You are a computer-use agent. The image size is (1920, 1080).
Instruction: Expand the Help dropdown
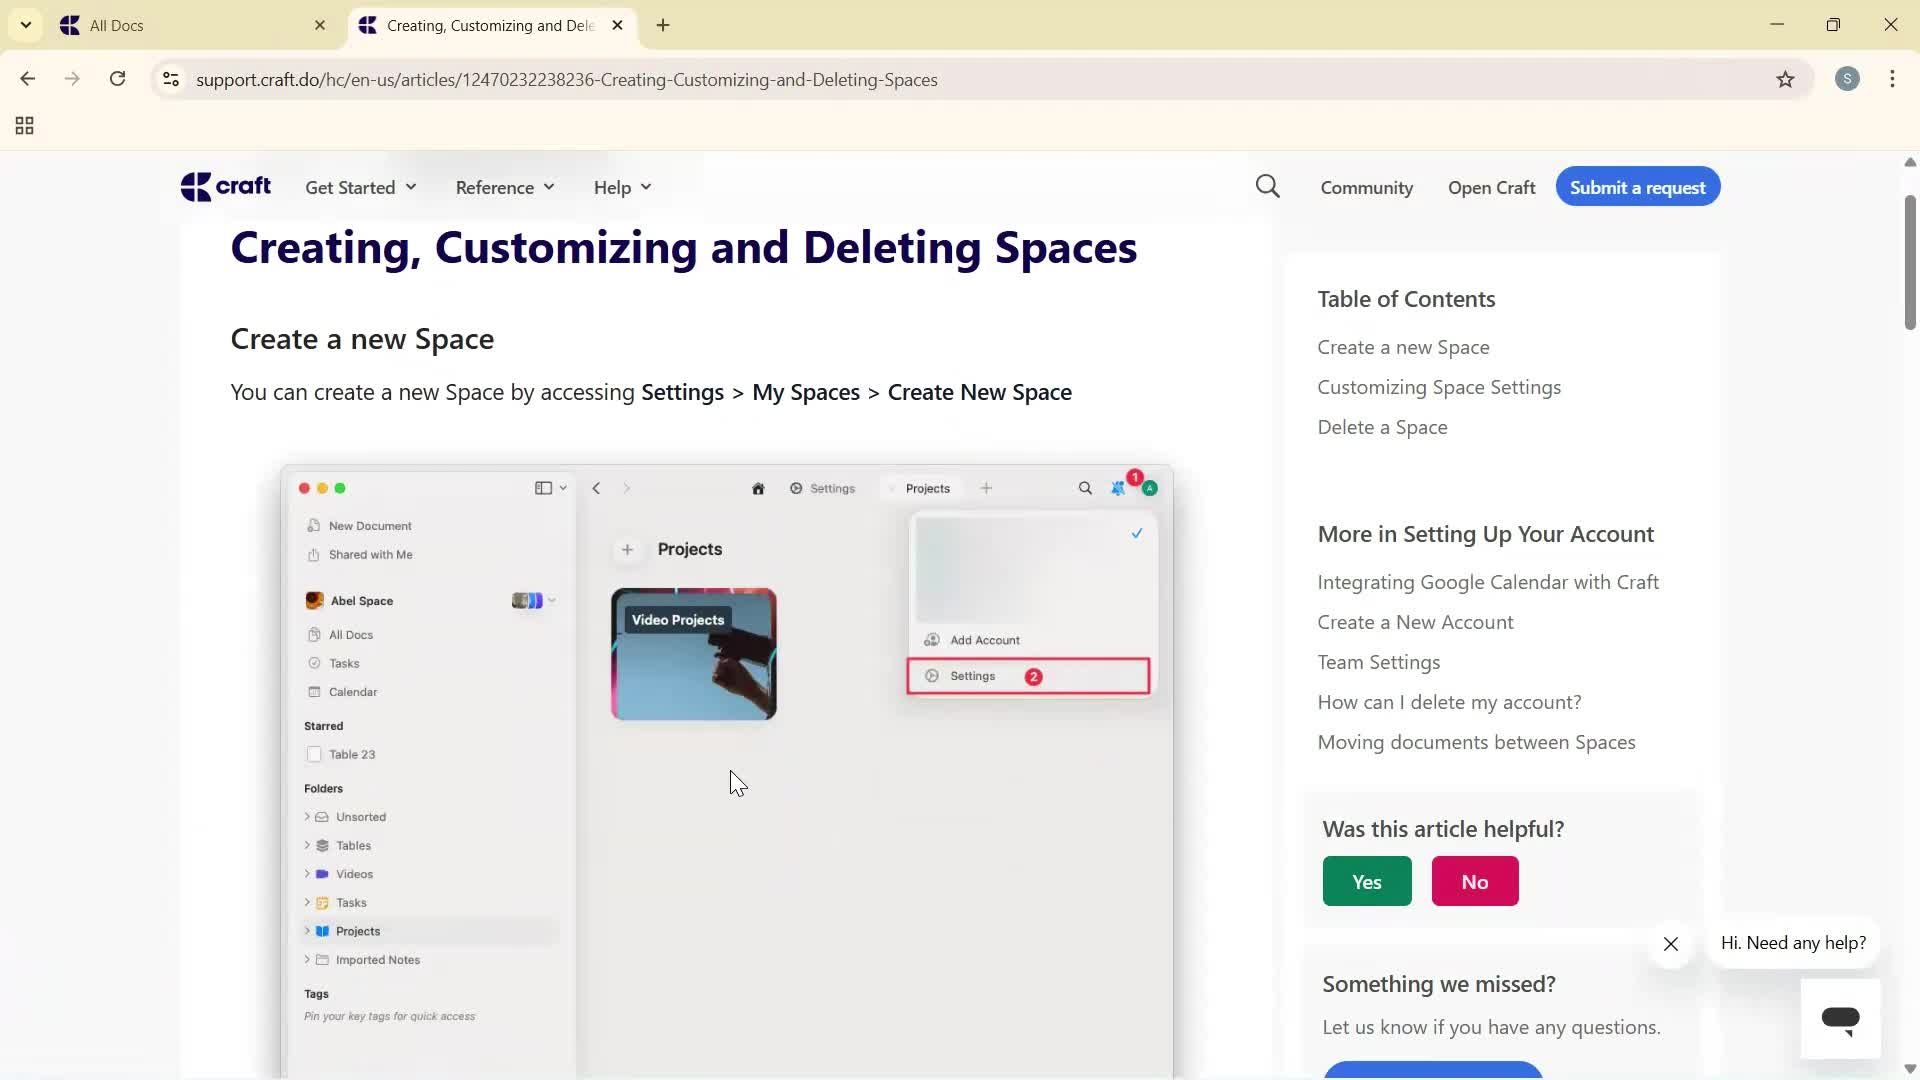[621, 187]
